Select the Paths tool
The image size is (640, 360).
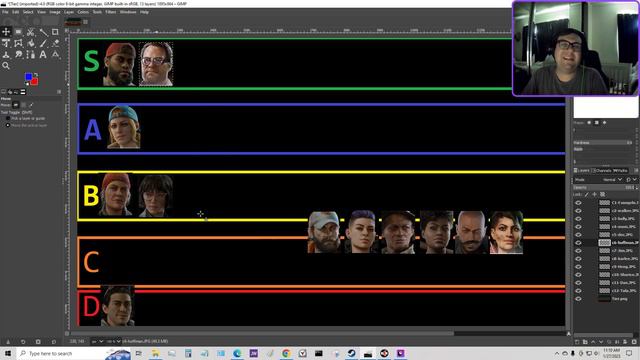pos(31,55)
